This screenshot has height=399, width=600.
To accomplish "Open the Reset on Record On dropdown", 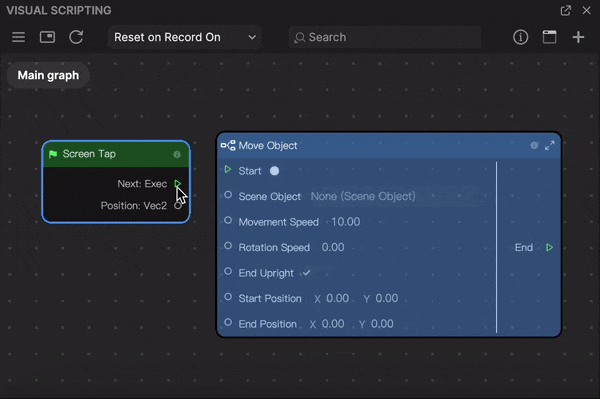I will [x=185, y=37].
